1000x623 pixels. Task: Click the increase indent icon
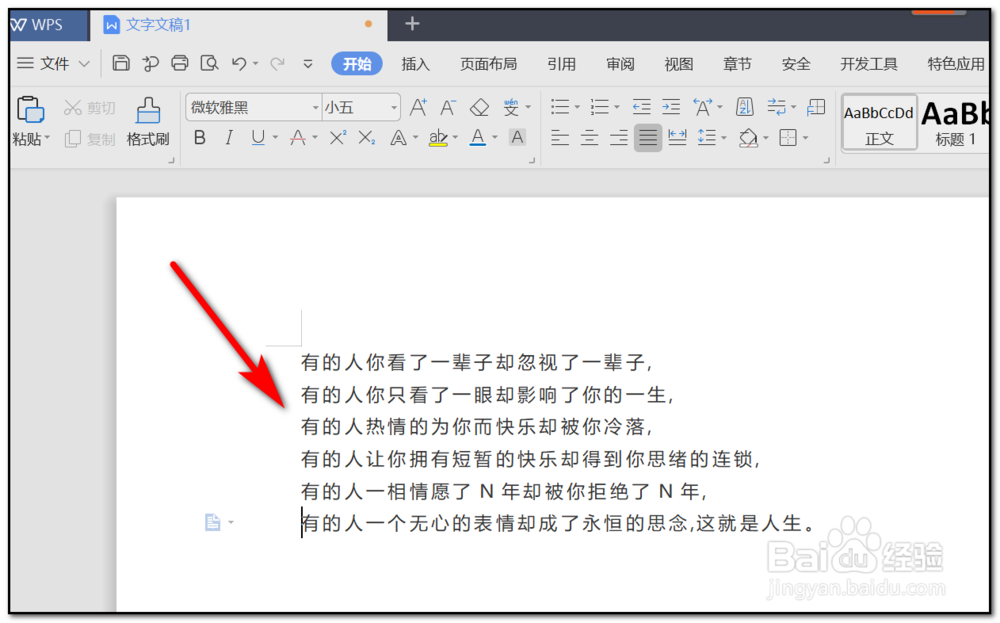tap(672, 107)
